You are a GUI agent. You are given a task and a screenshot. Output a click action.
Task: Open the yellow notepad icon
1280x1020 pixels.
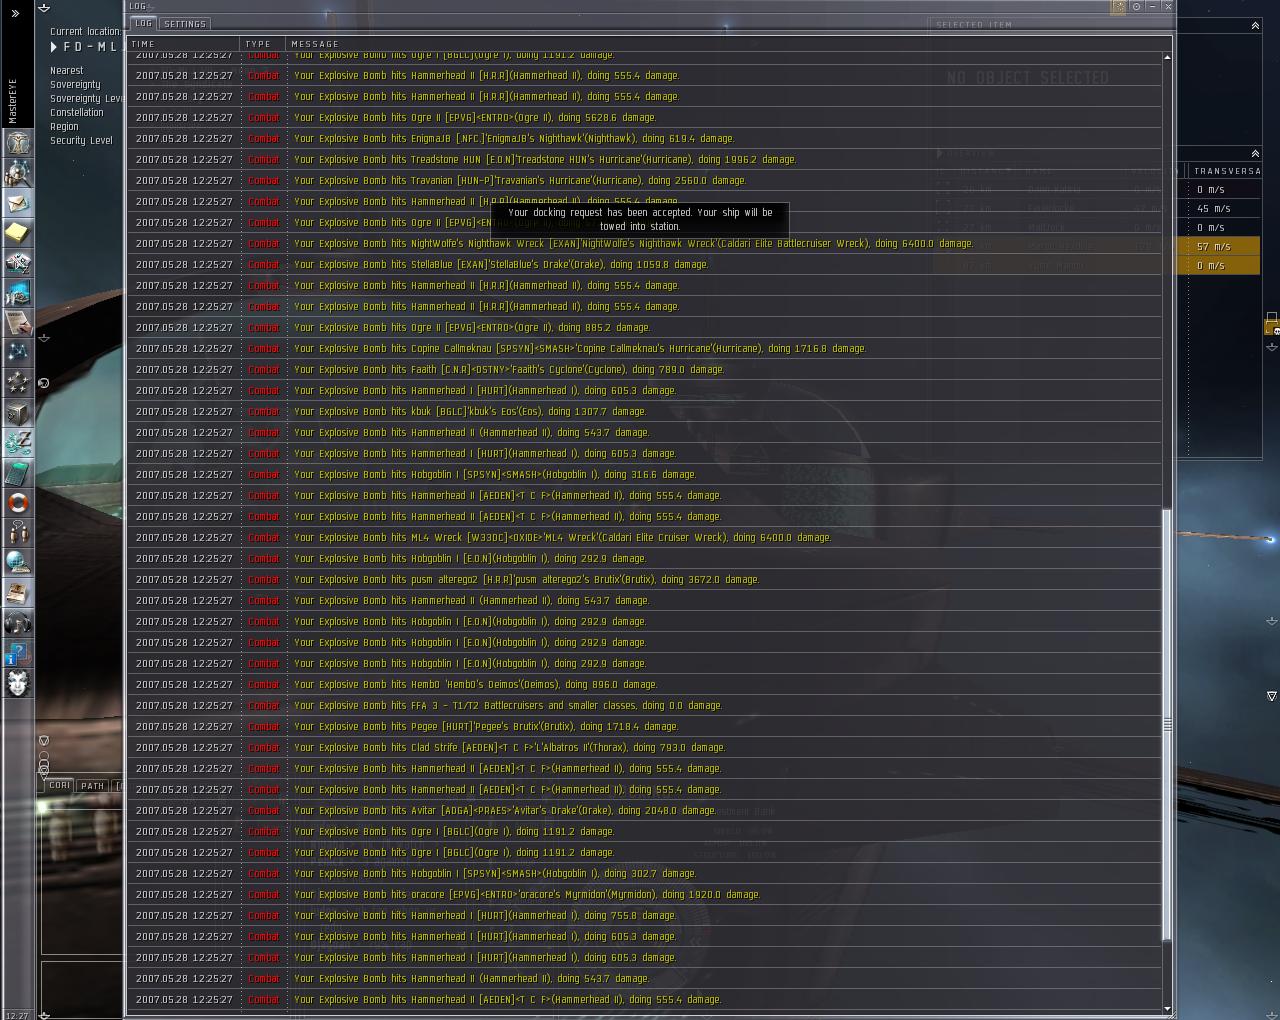tap(18, 233)
